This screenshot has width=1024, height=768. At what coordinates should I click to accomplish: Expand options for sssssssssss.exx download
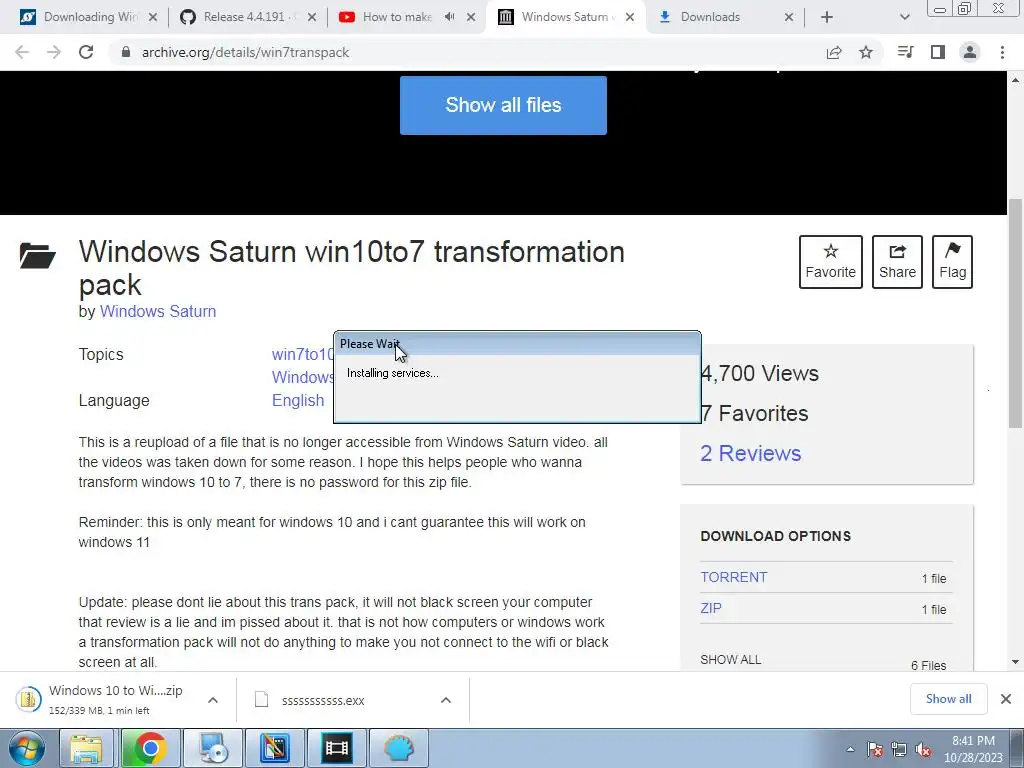tap(446, 700)
